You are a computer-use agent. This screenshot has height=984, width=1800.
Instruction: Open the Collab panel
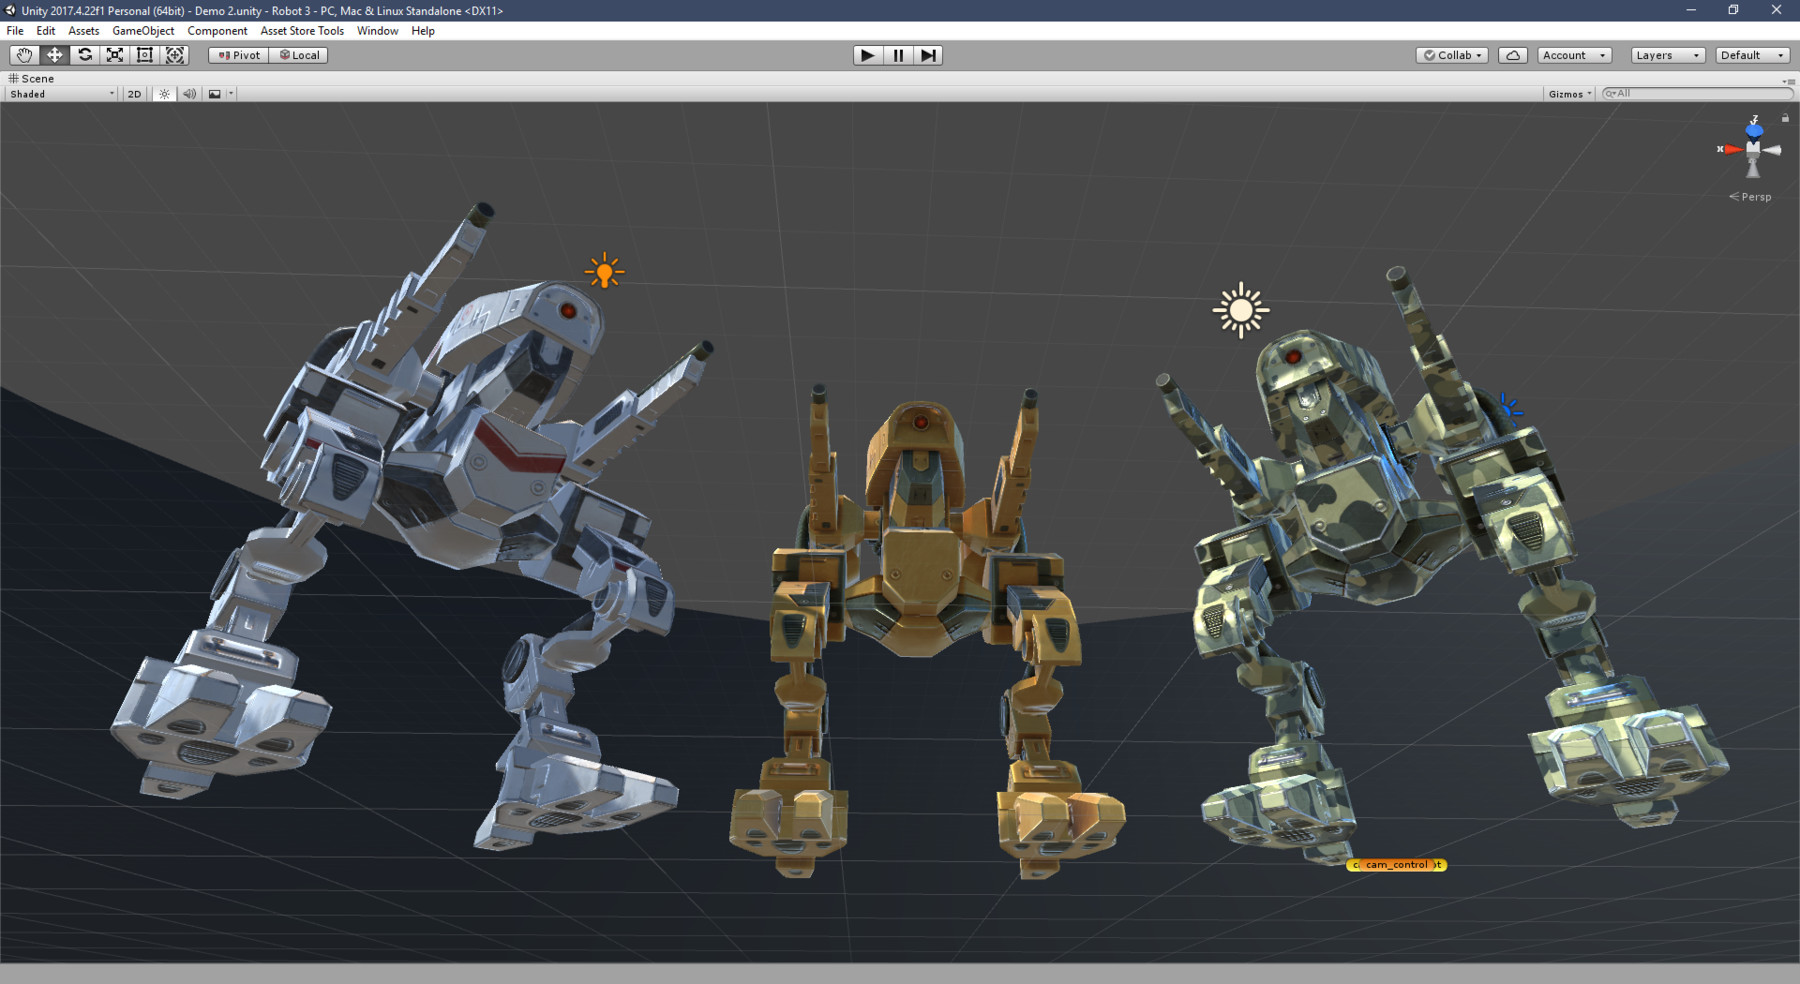tap(1451, 55)
